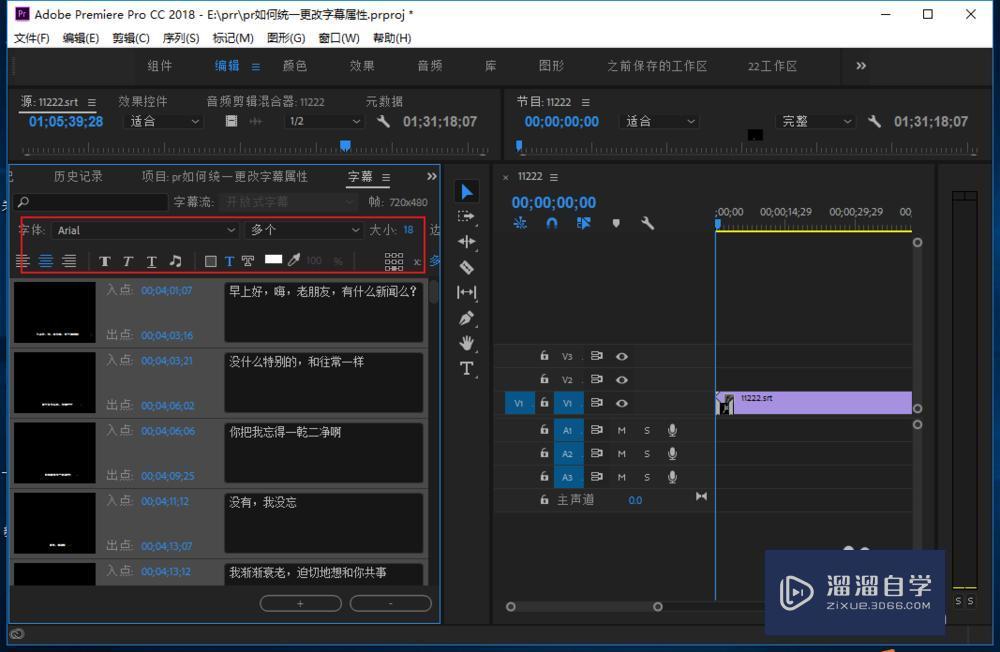Open timeline wrench display settings

[647, 223]
